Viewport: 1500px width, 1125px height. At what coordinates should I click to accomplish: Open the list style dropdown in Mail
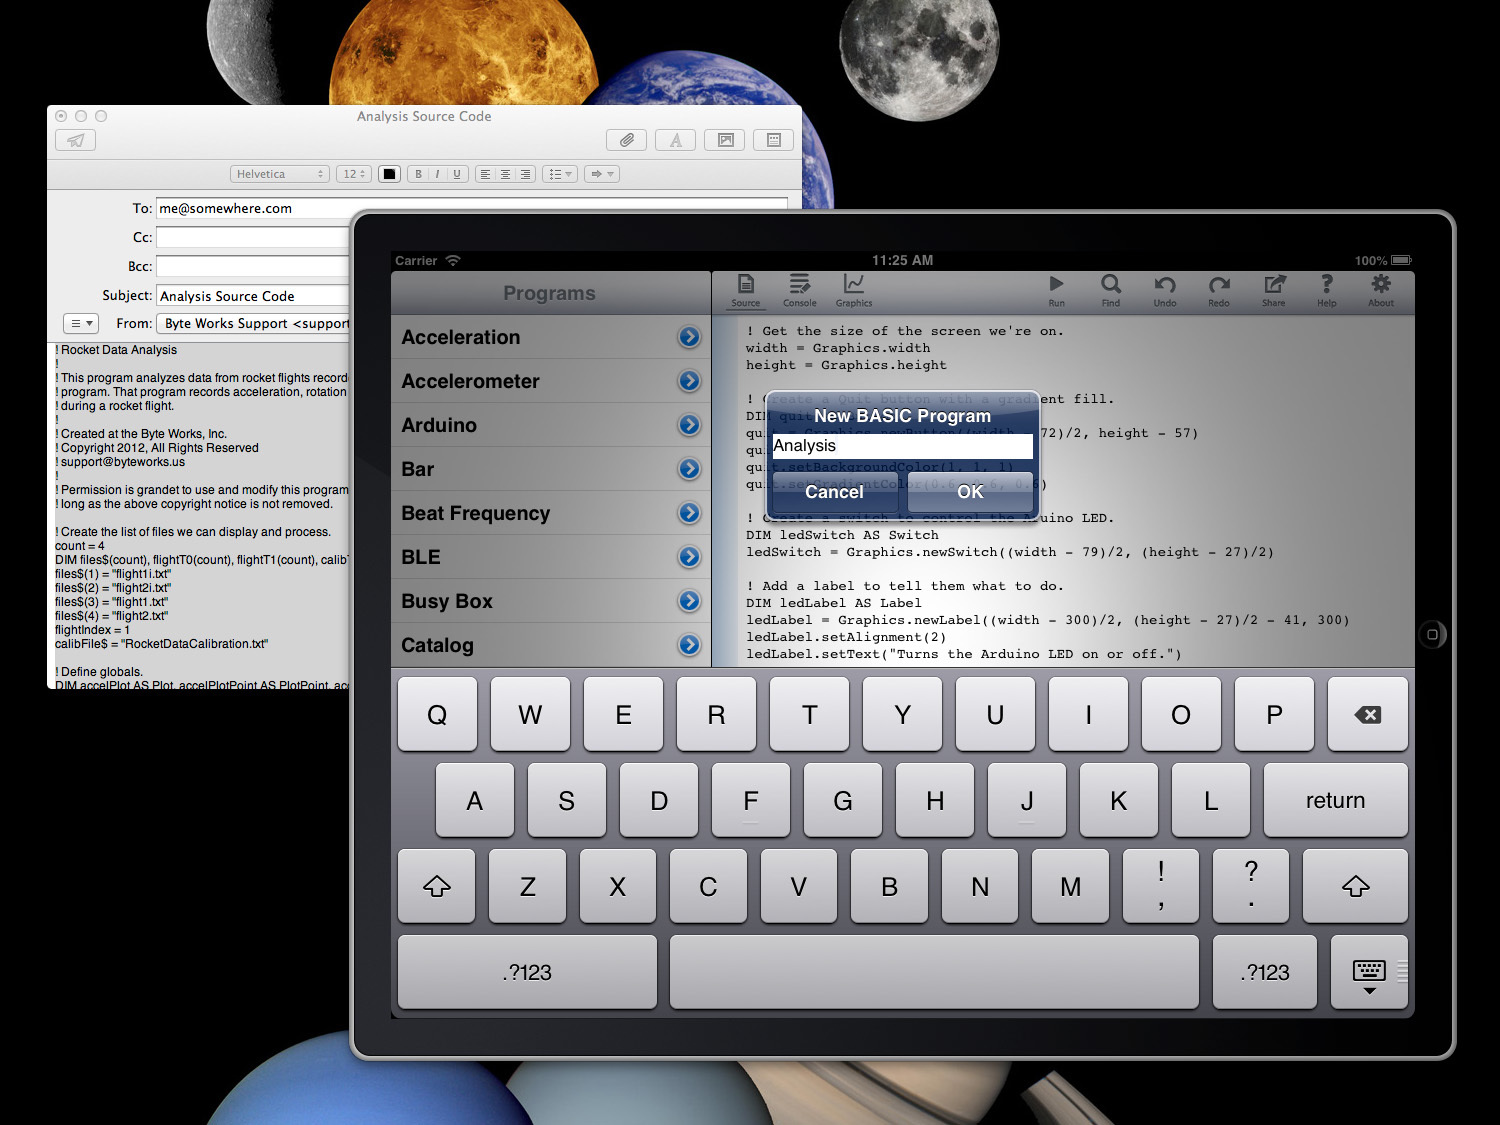pos(560,174)
